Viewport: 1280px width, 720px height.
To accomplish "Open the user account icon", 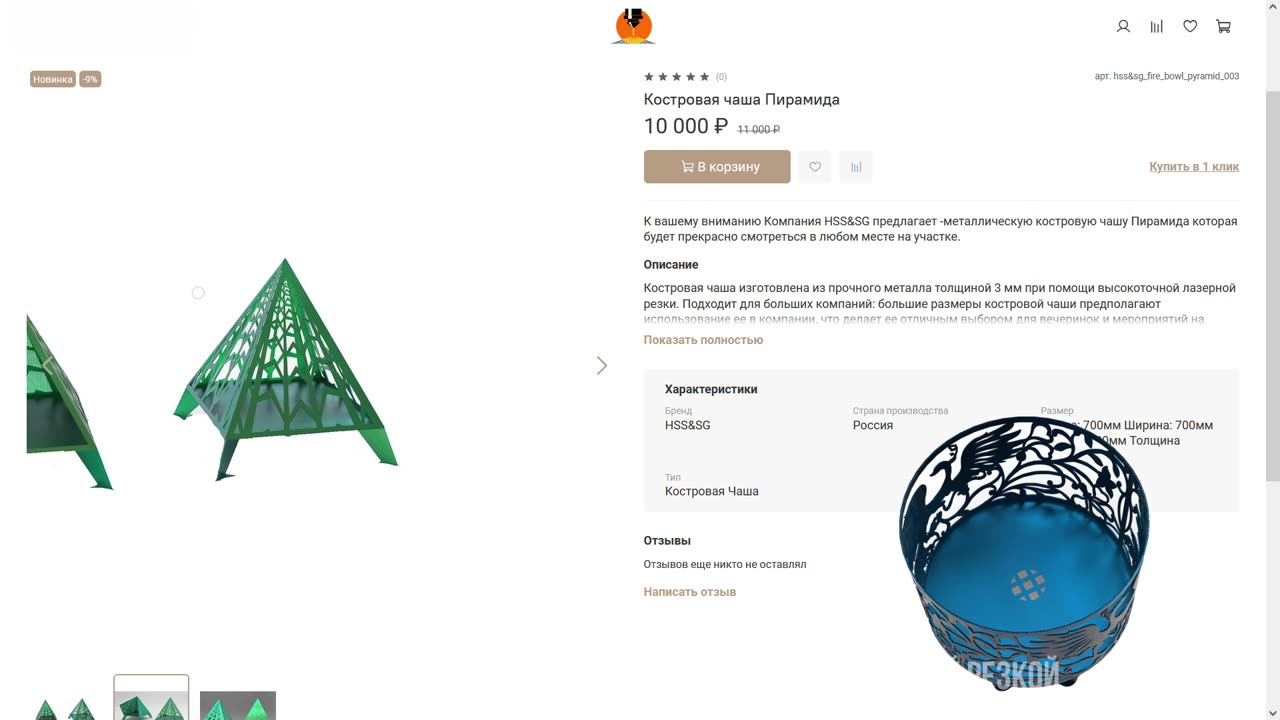I will pyautogui.click(x=1123, y=27).
